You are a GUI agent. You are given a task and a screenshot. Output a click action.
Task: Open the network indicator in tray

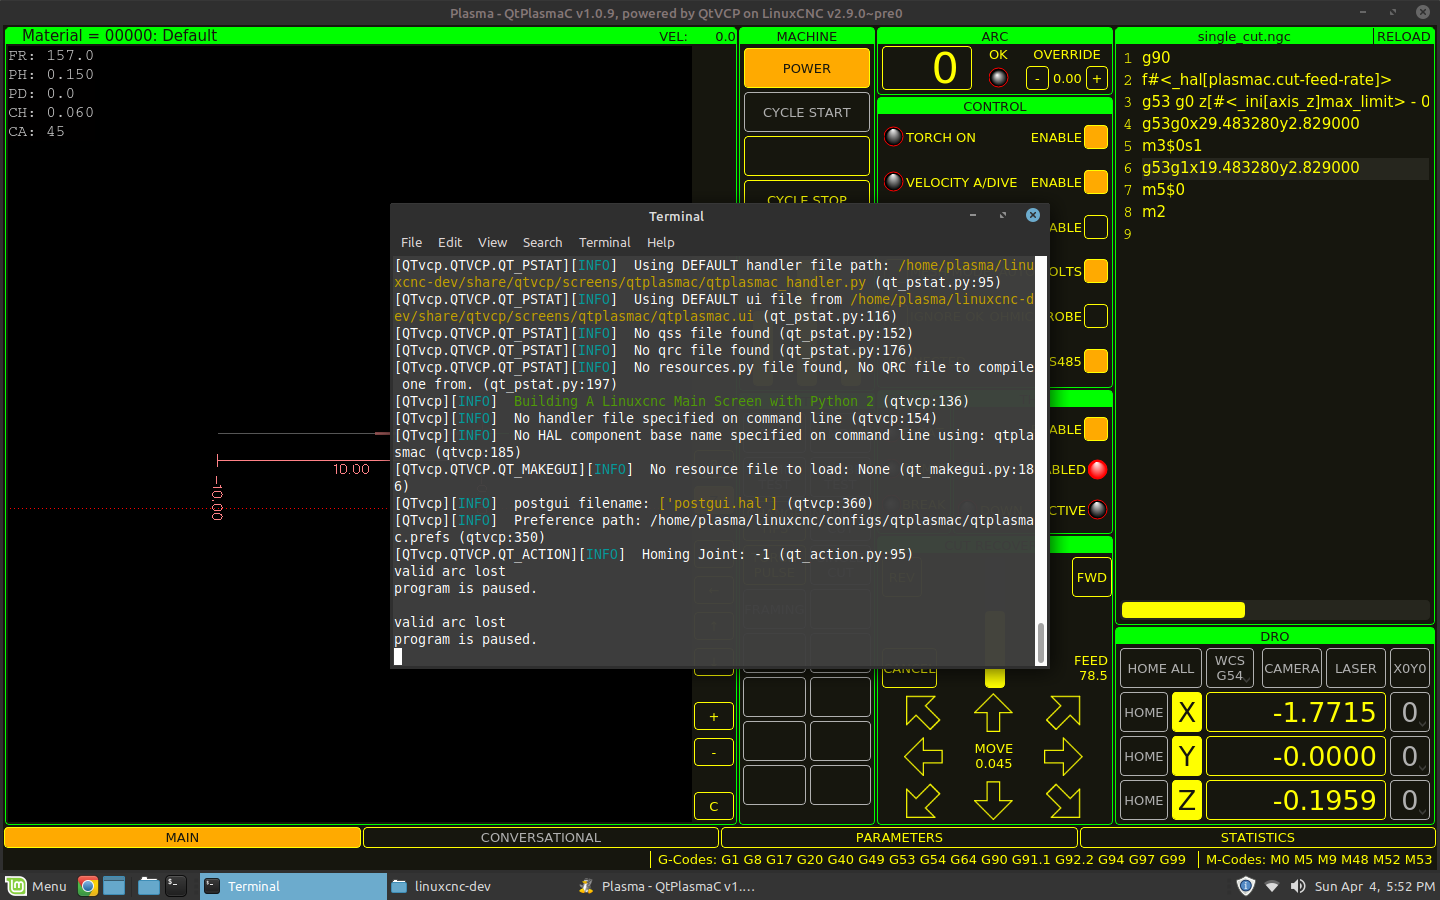tap(1271, 886)
